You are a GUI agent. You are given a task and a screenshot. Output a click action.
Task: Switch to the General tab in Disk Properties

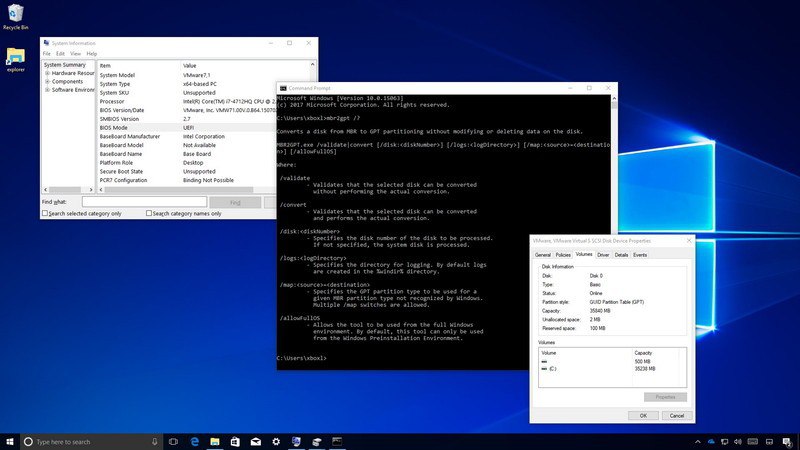(x=543, y=255)
